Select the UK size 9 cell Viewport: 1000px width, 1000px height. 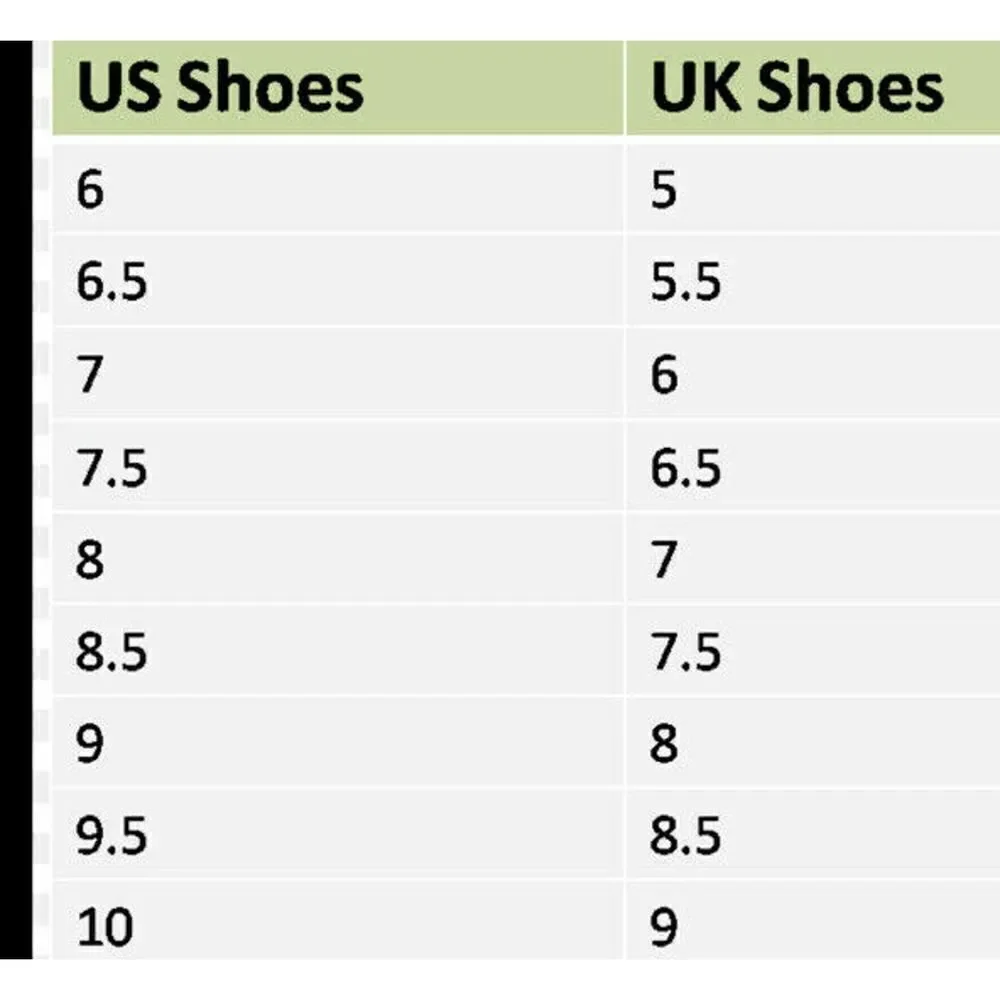tap(813, 921)
